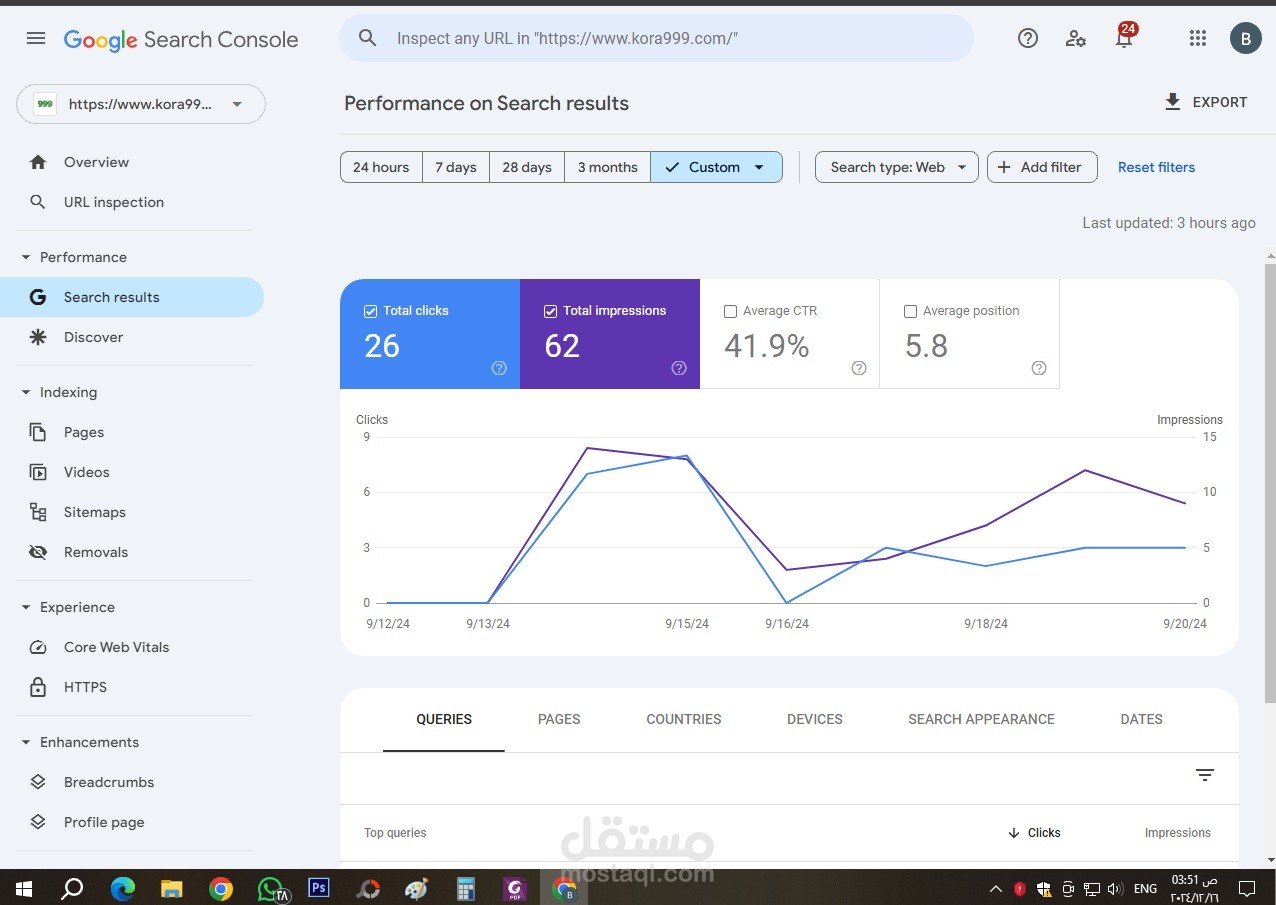Screen dimensions: 1276x905
Task: Click help icon on Average CTR card
Action: 859,368
